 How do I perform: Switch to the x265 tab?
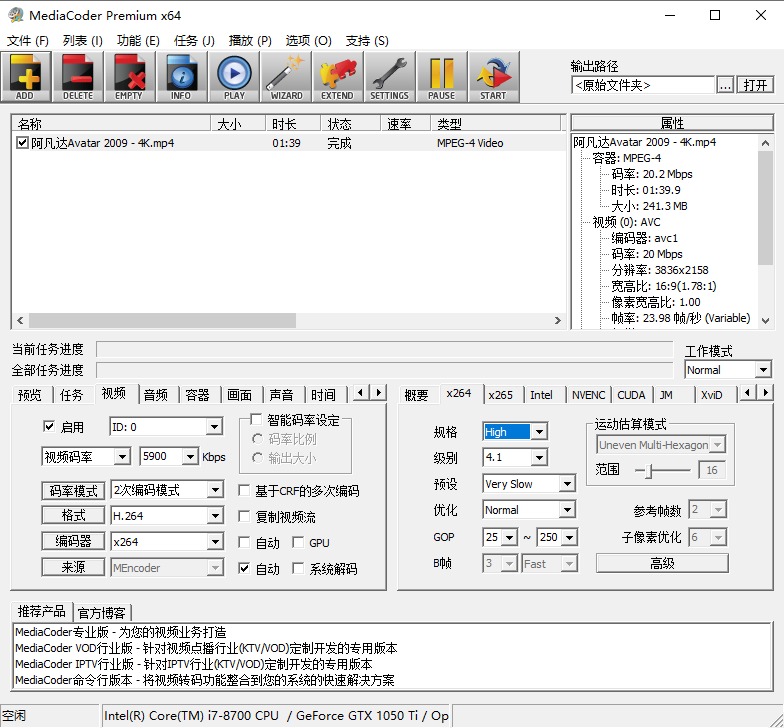click(x=500, y=395)
